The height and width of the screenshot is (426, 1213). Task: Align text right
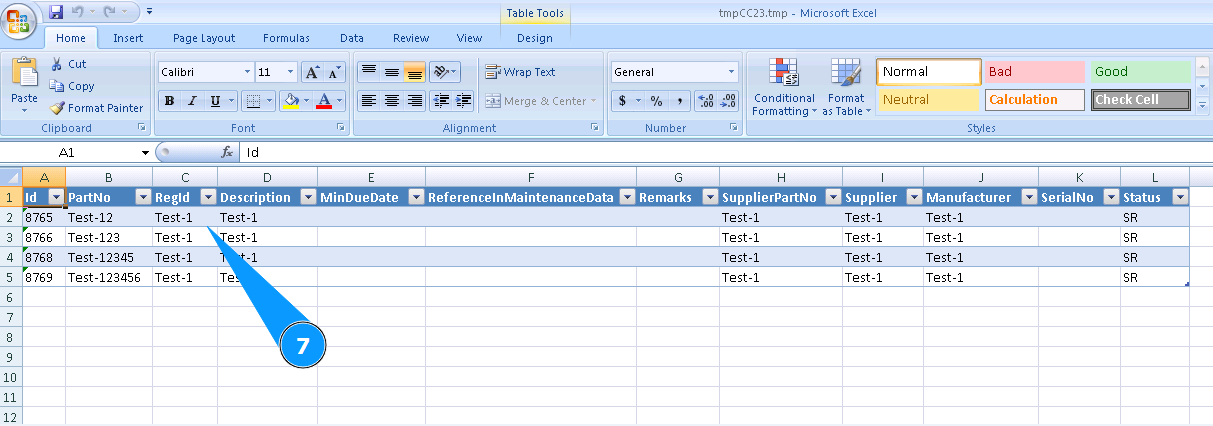coord(415,101)
